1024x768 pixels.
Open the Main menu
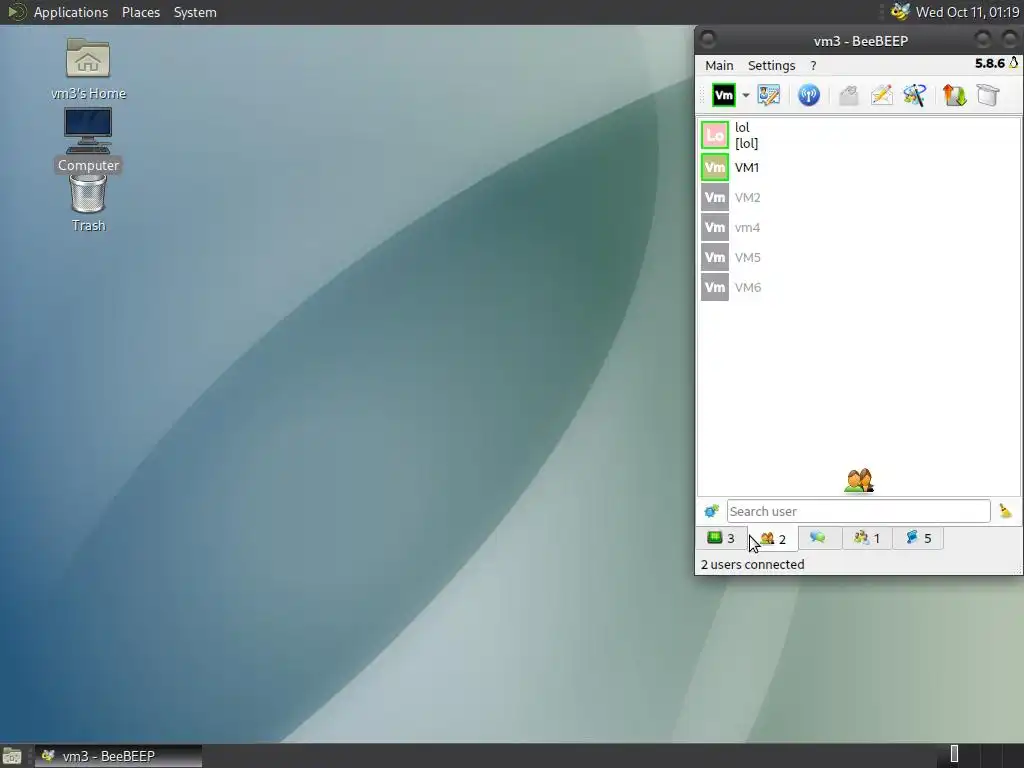719,65
